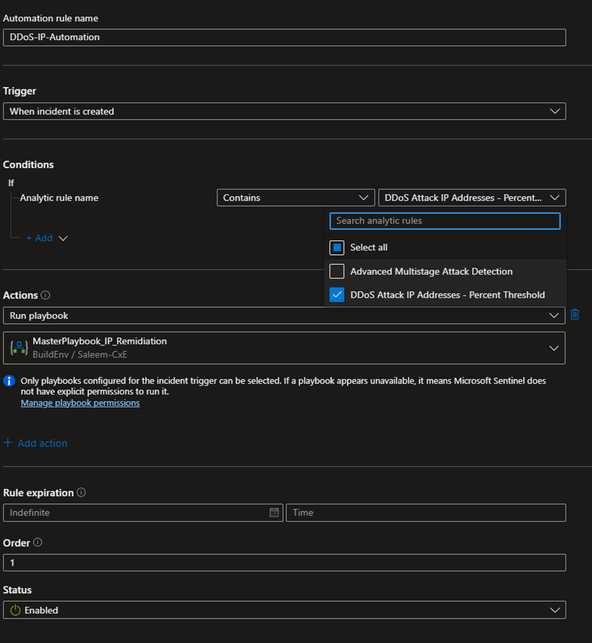Open the Trigger dropdown
This screenshot has height=643, width=592.
[285, 111]
